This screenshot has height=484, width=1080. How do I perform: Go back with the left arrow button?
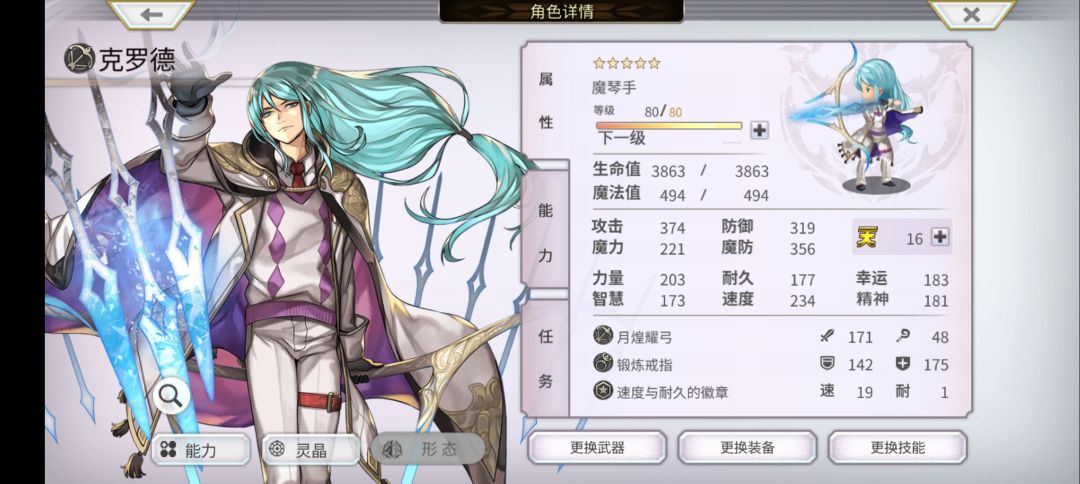click(x=152, y=14)
